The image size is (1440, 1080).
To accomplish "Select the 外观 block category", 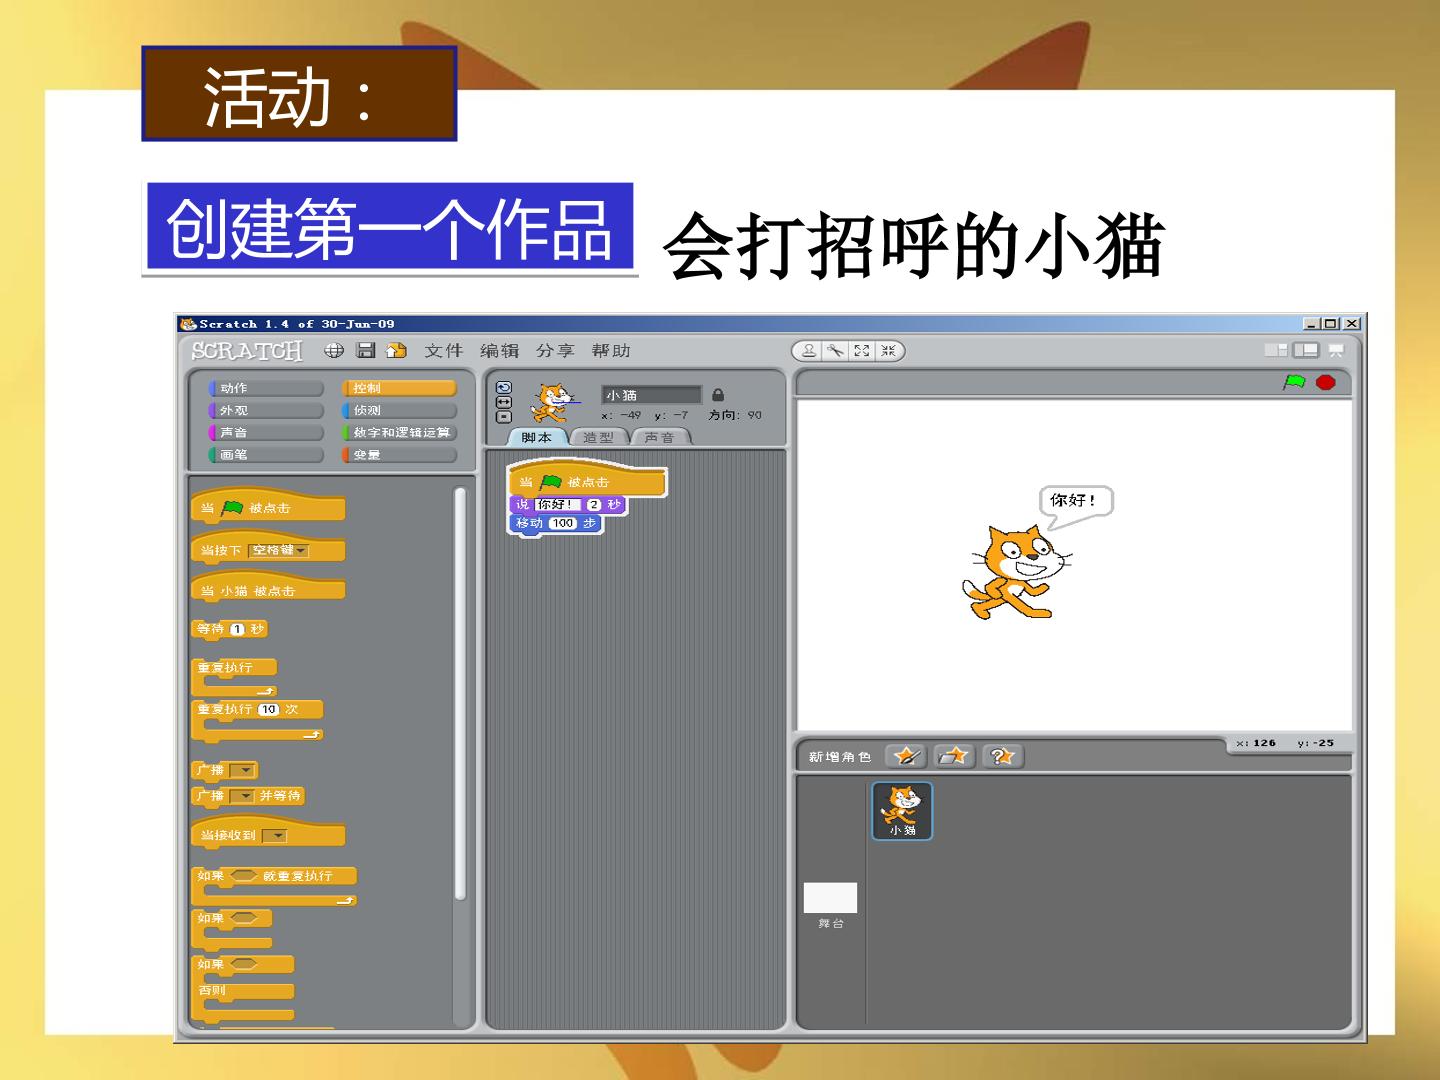I will point(266,410).
